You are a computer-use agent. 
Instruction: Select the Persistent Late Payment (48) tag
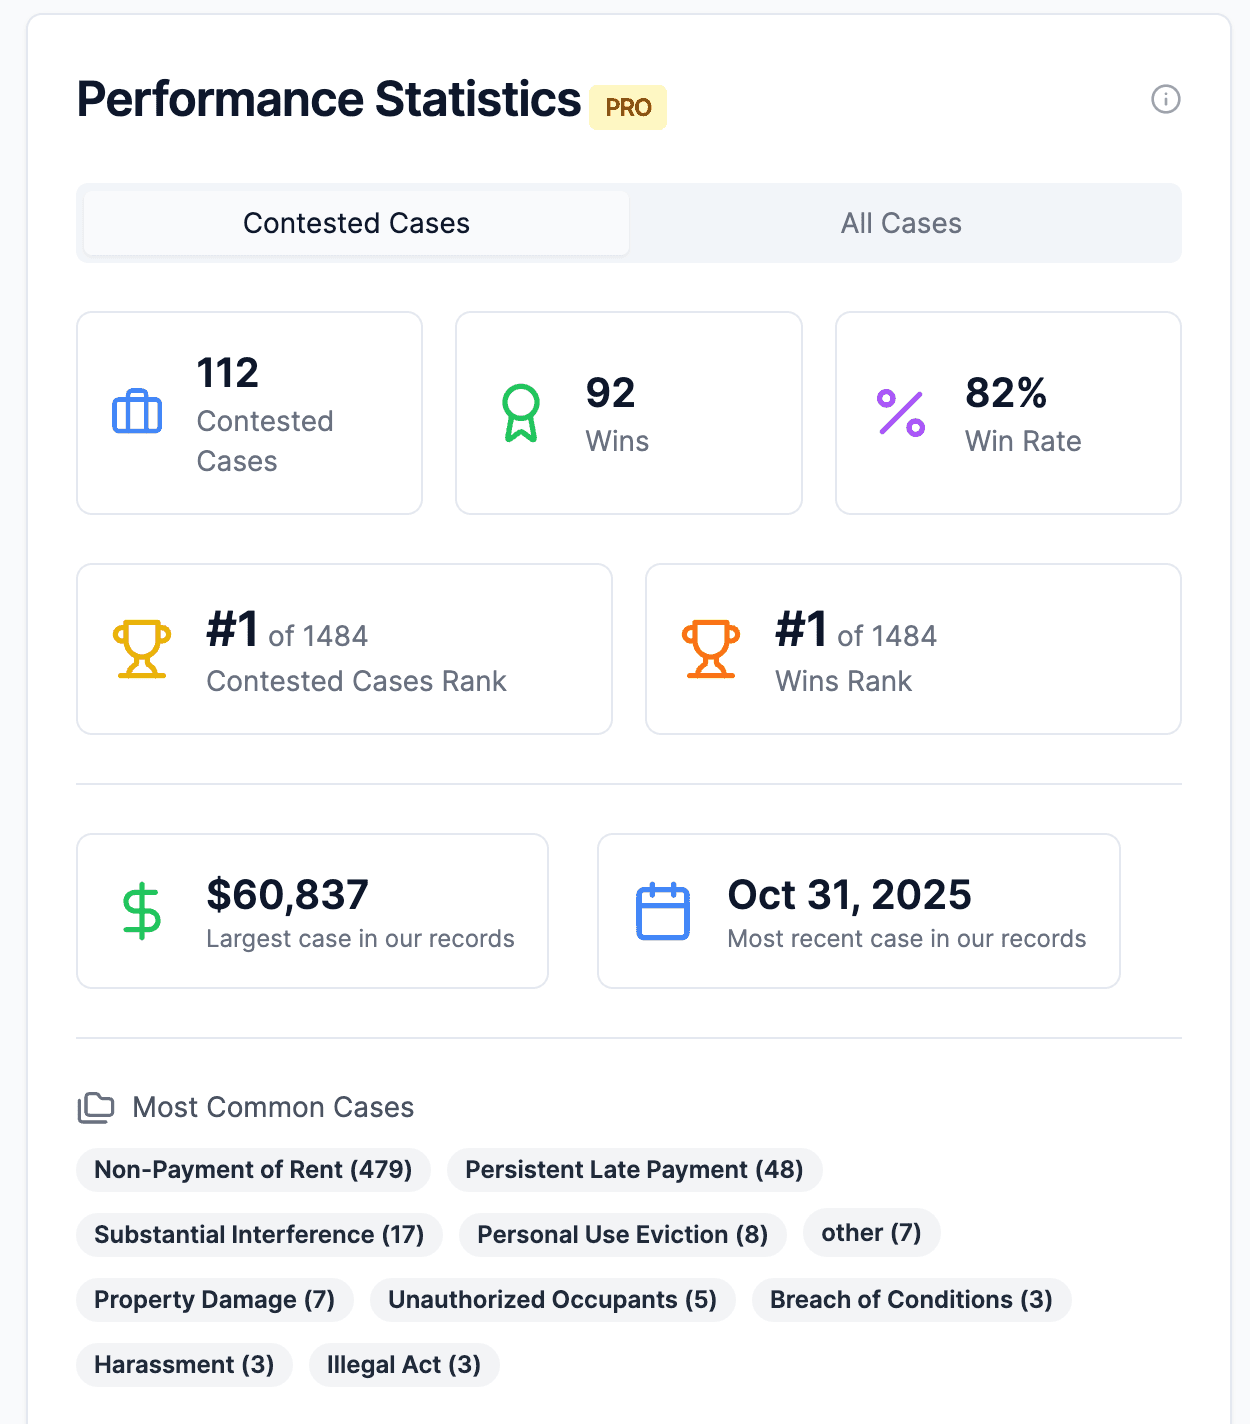pyautogui.click(x=634, y=1170)
